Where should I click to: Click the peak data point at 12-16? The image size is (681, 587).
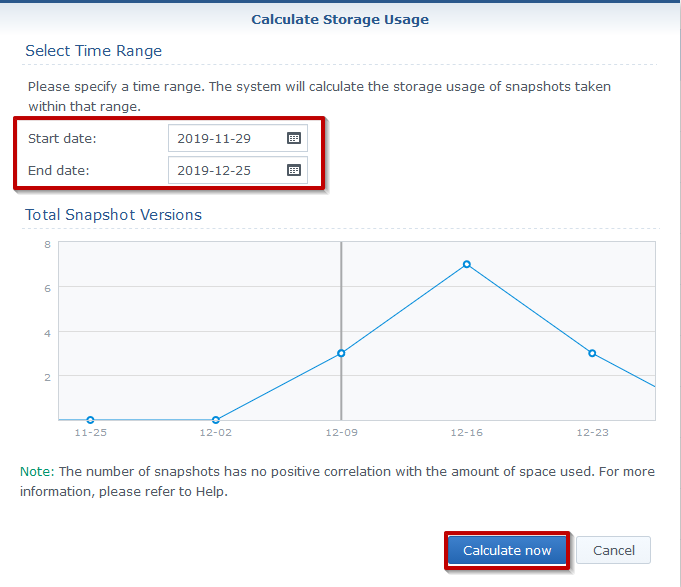(467, 264)
